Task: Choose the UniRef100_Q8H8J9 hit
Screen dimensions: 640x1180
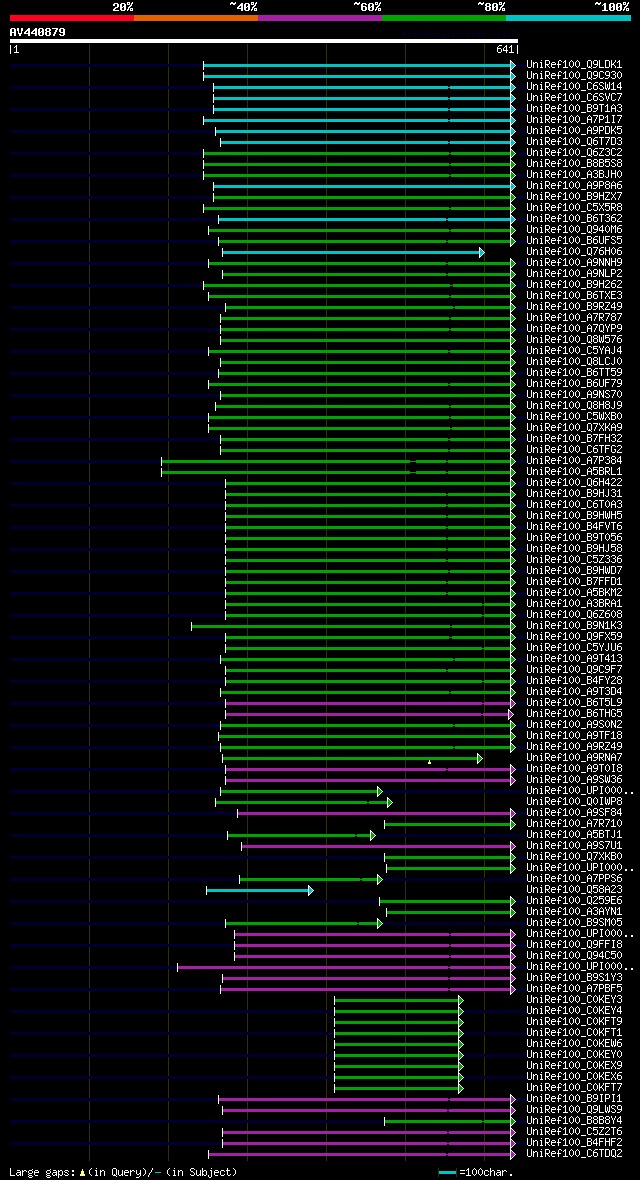Action: (x=574, y=406)
